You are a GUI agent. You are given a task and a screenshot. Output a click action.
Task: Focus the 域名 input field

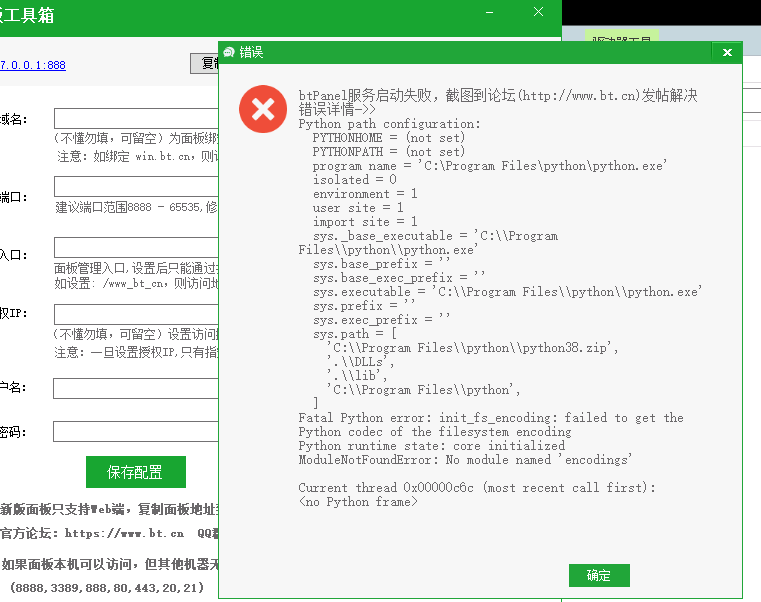[136, 118]
